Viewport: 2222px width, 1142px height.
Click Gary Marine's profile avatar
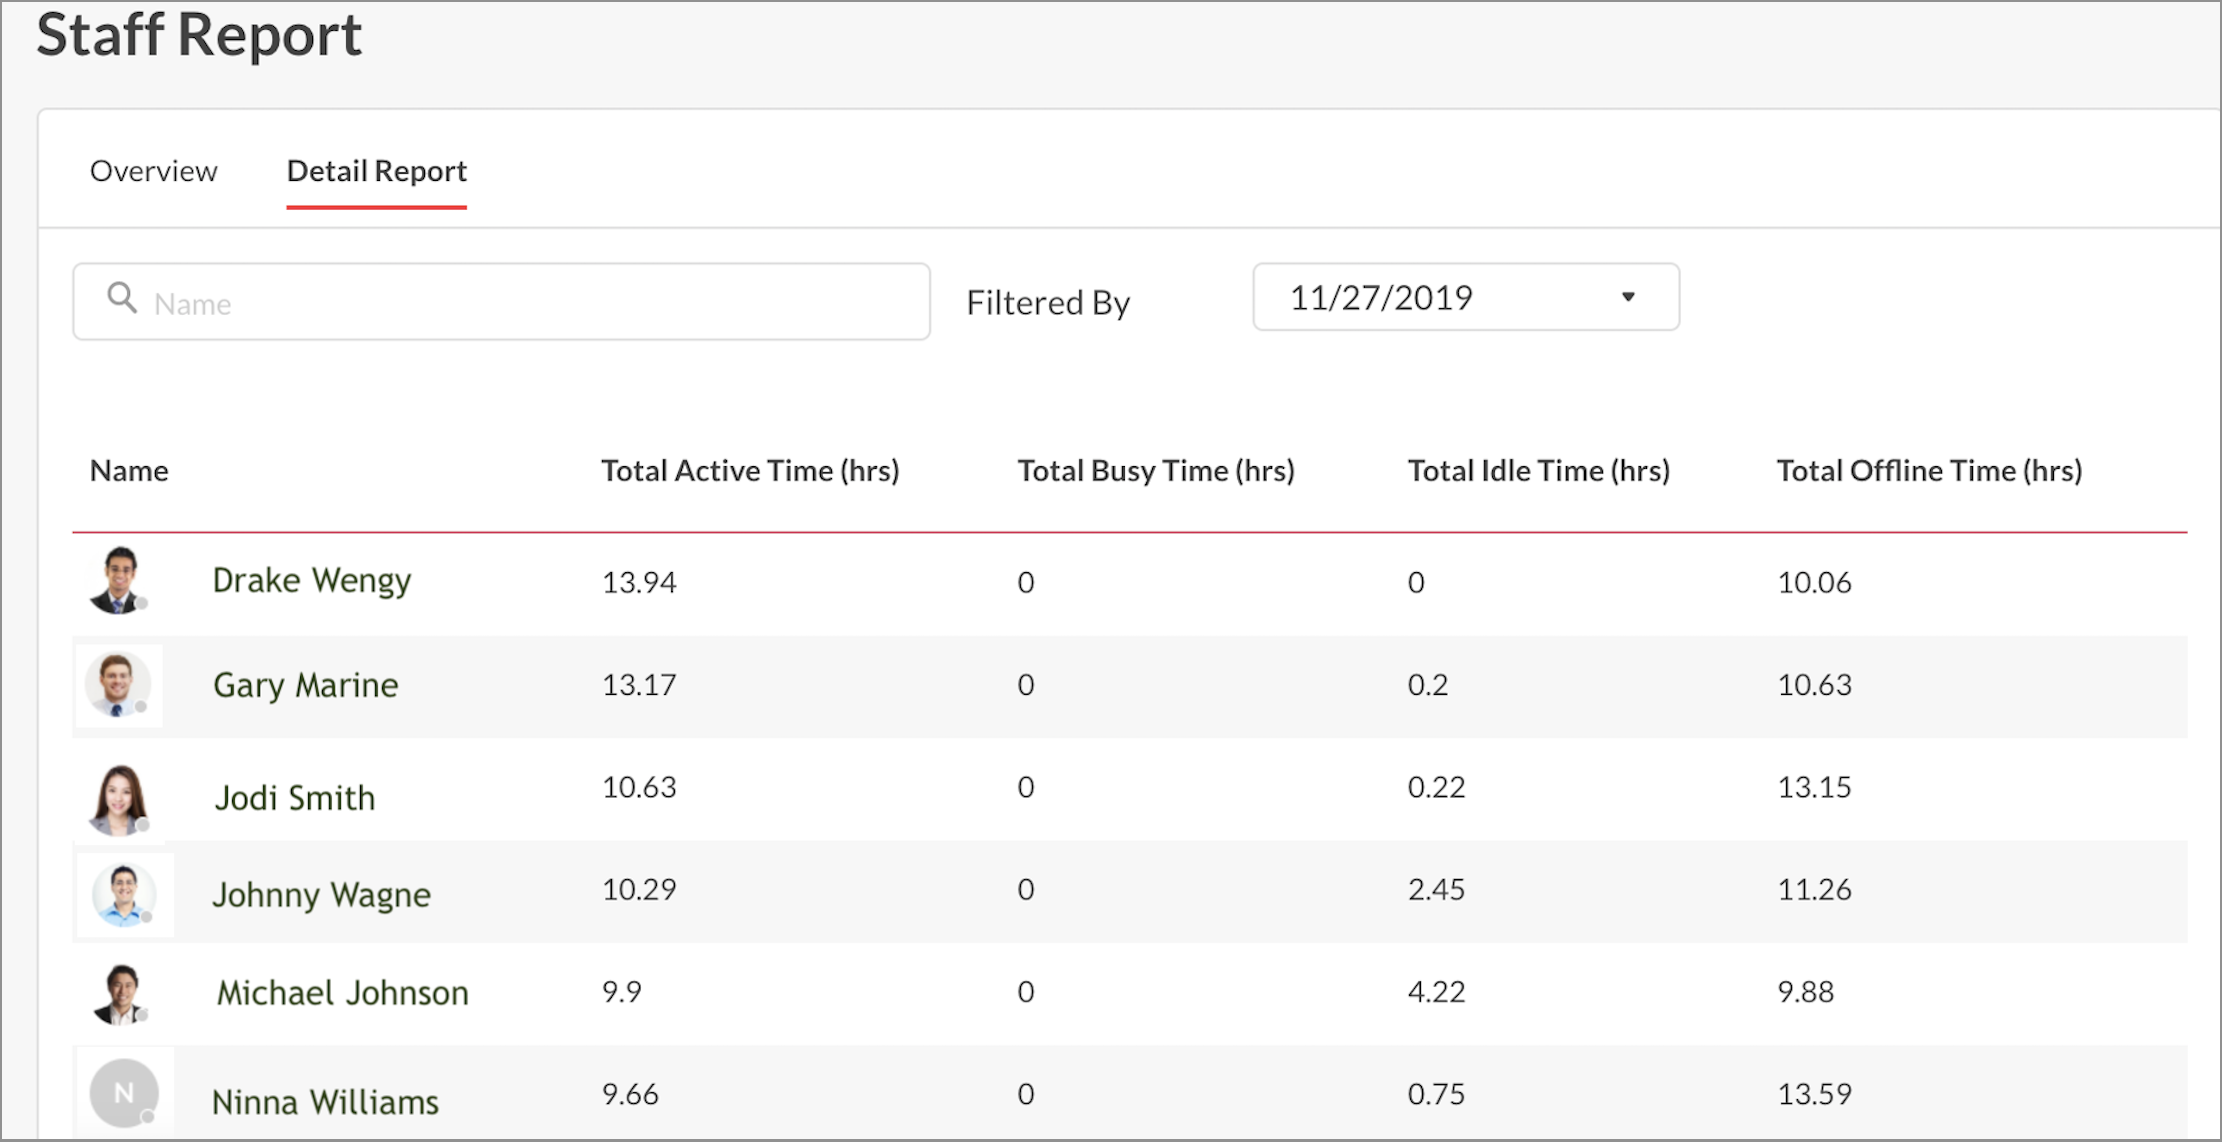pyautogui.click(x=118, y=685)
